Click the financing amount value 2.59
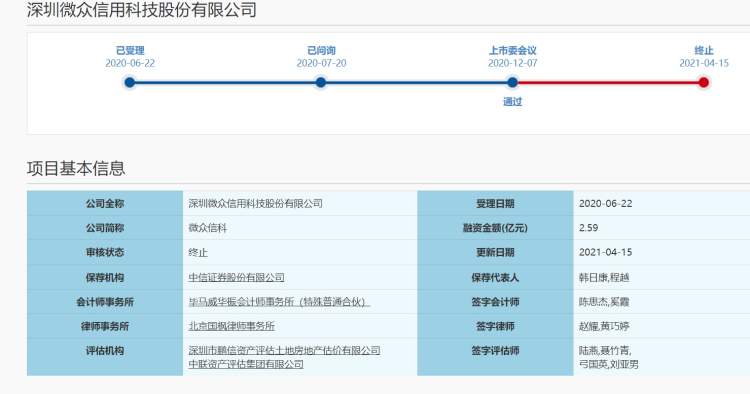 (x=588, y=228)
